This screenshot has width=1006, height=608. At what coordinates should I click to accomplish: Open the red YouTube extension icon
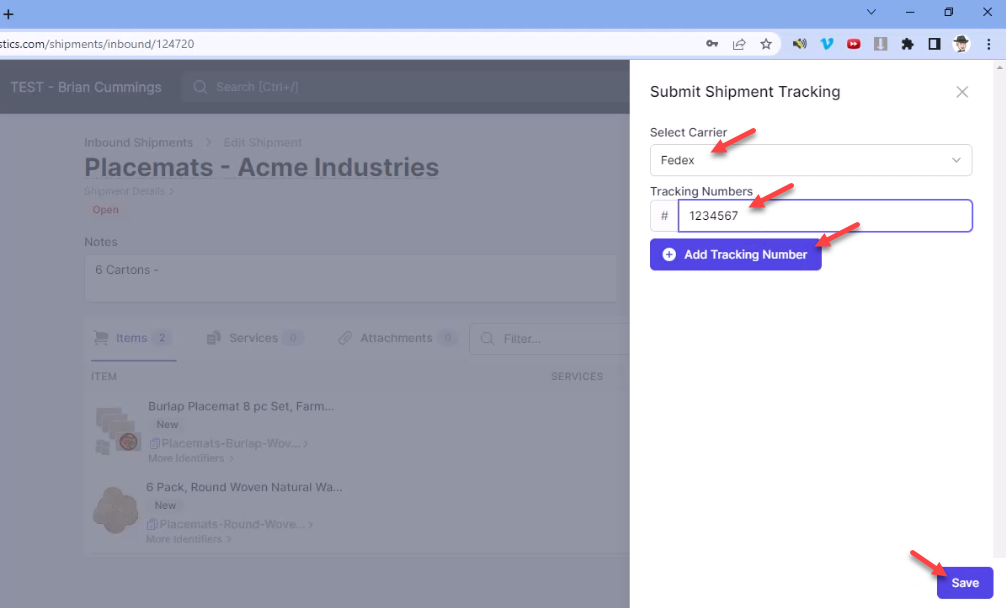pos(853,44)
